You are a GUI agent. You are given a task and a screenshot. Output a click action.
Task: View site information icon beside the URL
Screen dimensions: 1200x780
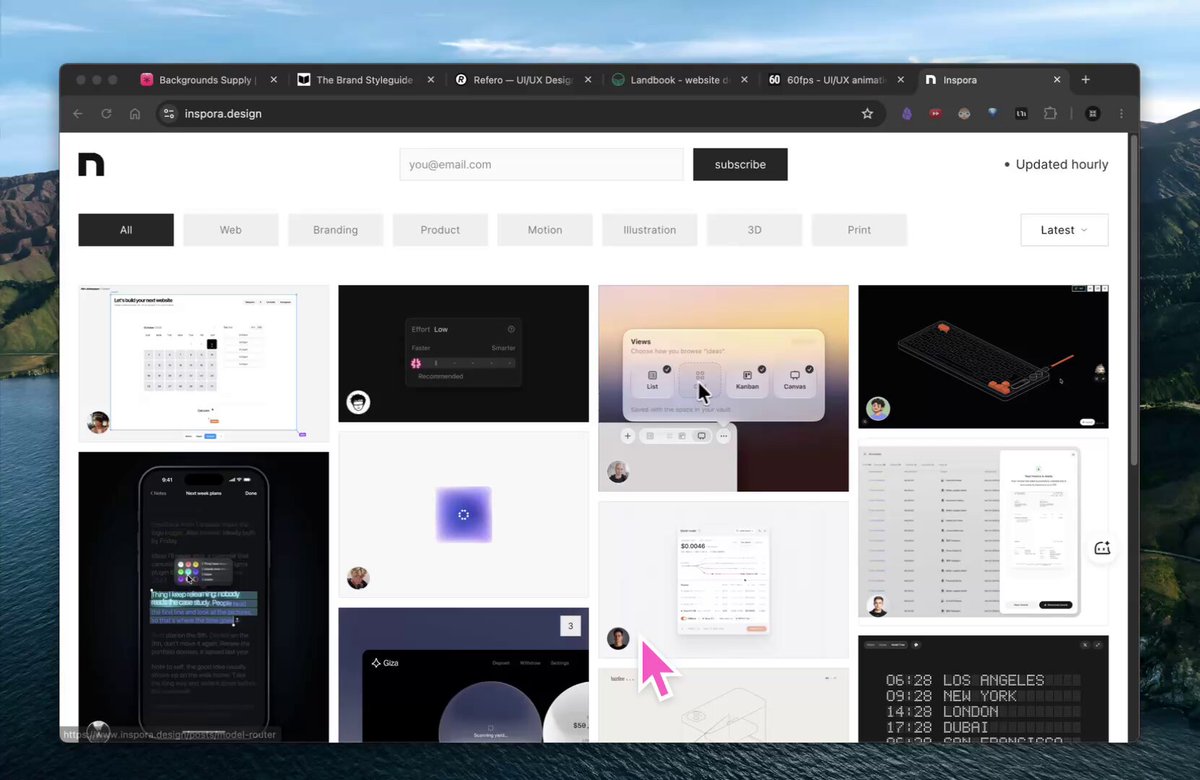coord(169,114)
